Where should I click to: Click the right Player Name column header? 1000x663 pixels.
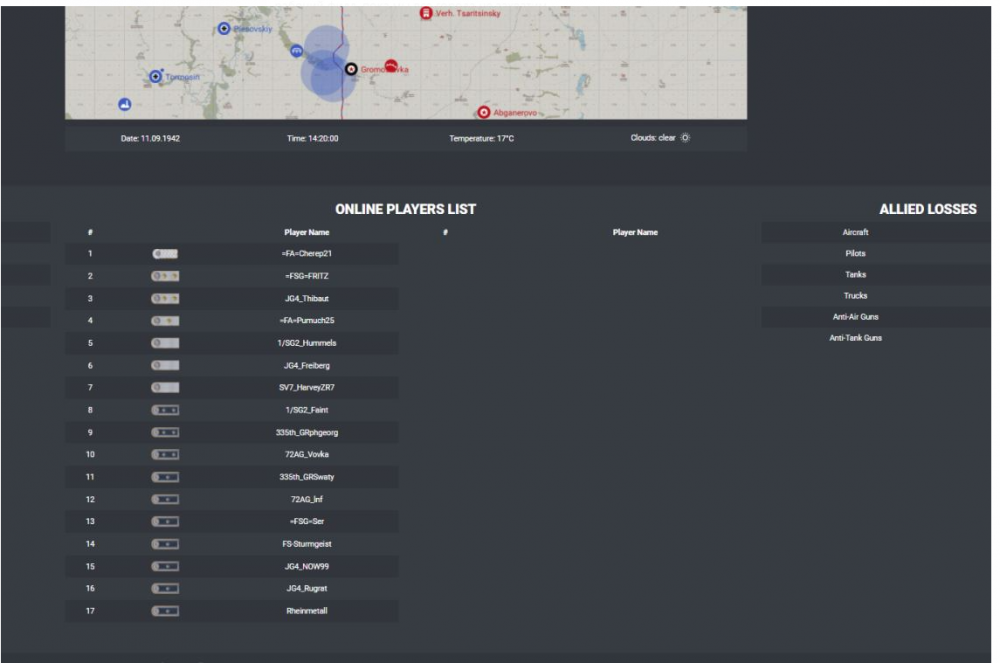click(635, 232)
